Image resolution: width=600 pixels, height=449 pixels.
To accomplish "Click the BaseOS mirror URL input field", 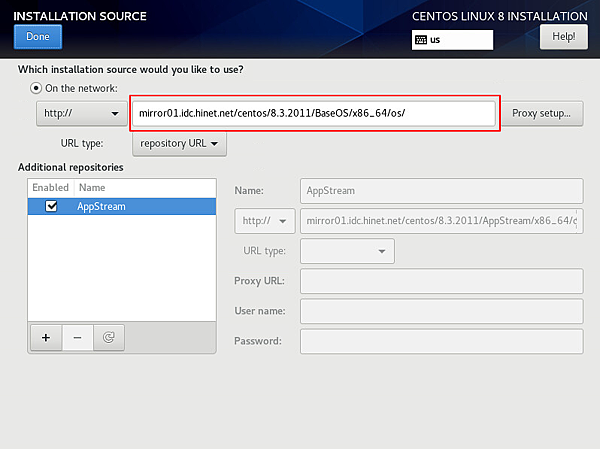I will click(x=314, y=113).
